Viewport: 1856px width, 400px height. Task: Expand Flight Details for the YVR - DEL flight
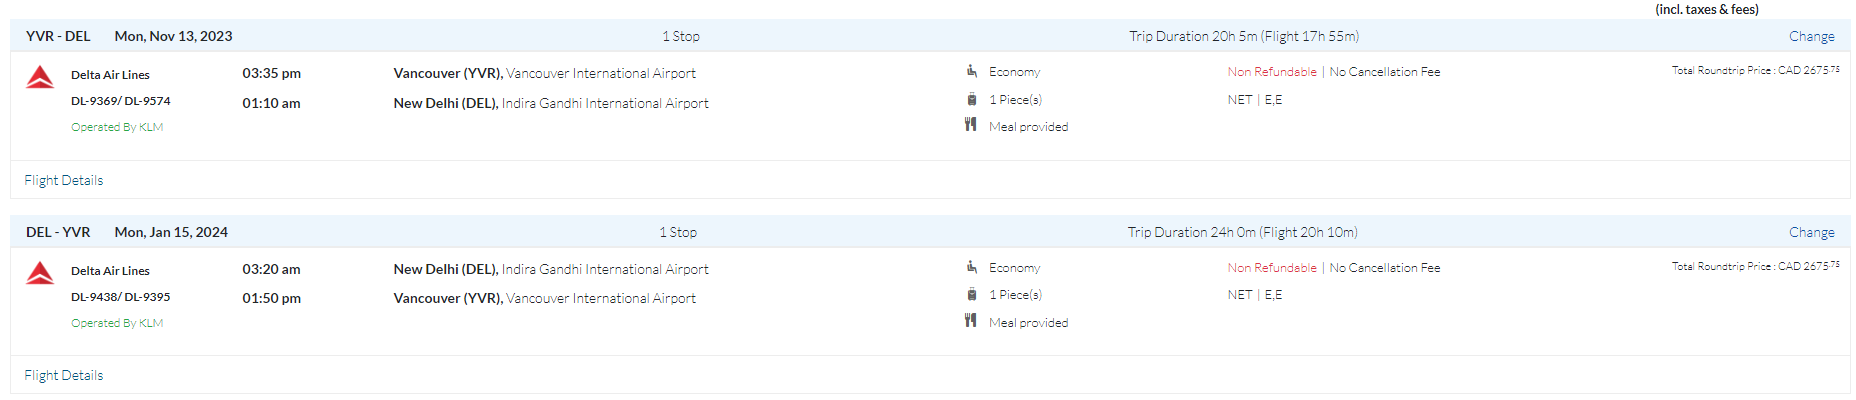[64, 180]
